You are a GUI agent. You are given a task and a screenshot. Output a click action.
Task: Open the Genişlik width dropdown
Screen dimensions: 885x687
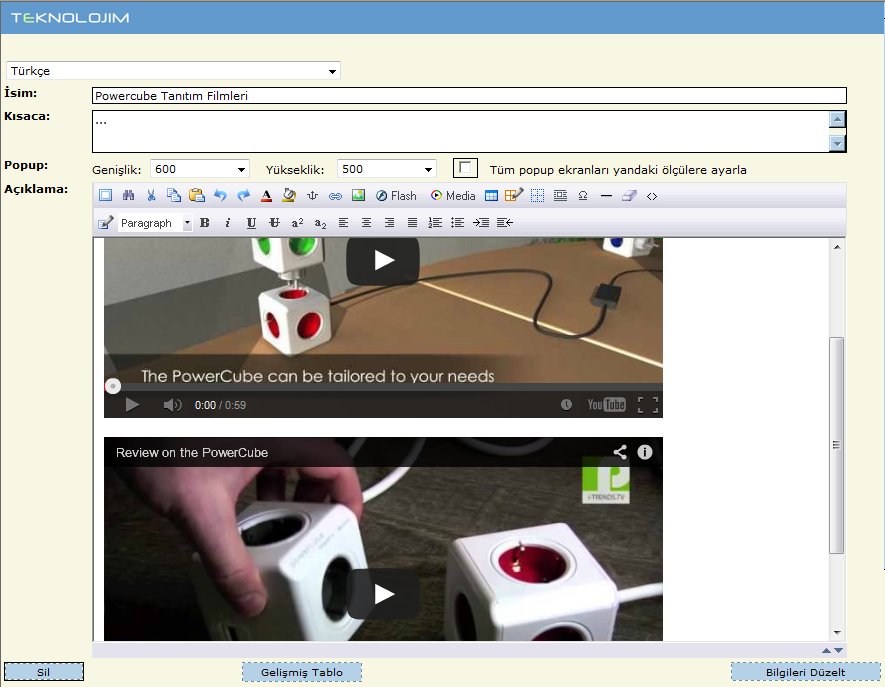click(200, 169)
